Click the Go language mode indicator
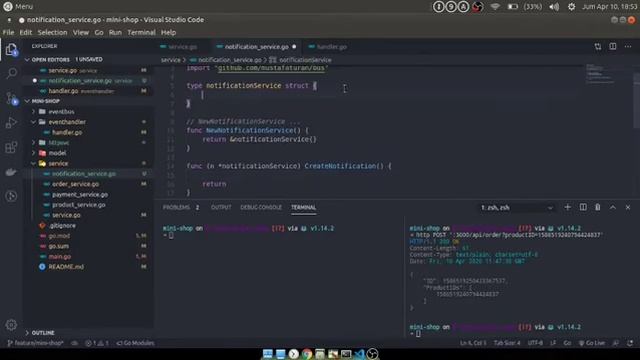640x360 pixels. [567, 343]
